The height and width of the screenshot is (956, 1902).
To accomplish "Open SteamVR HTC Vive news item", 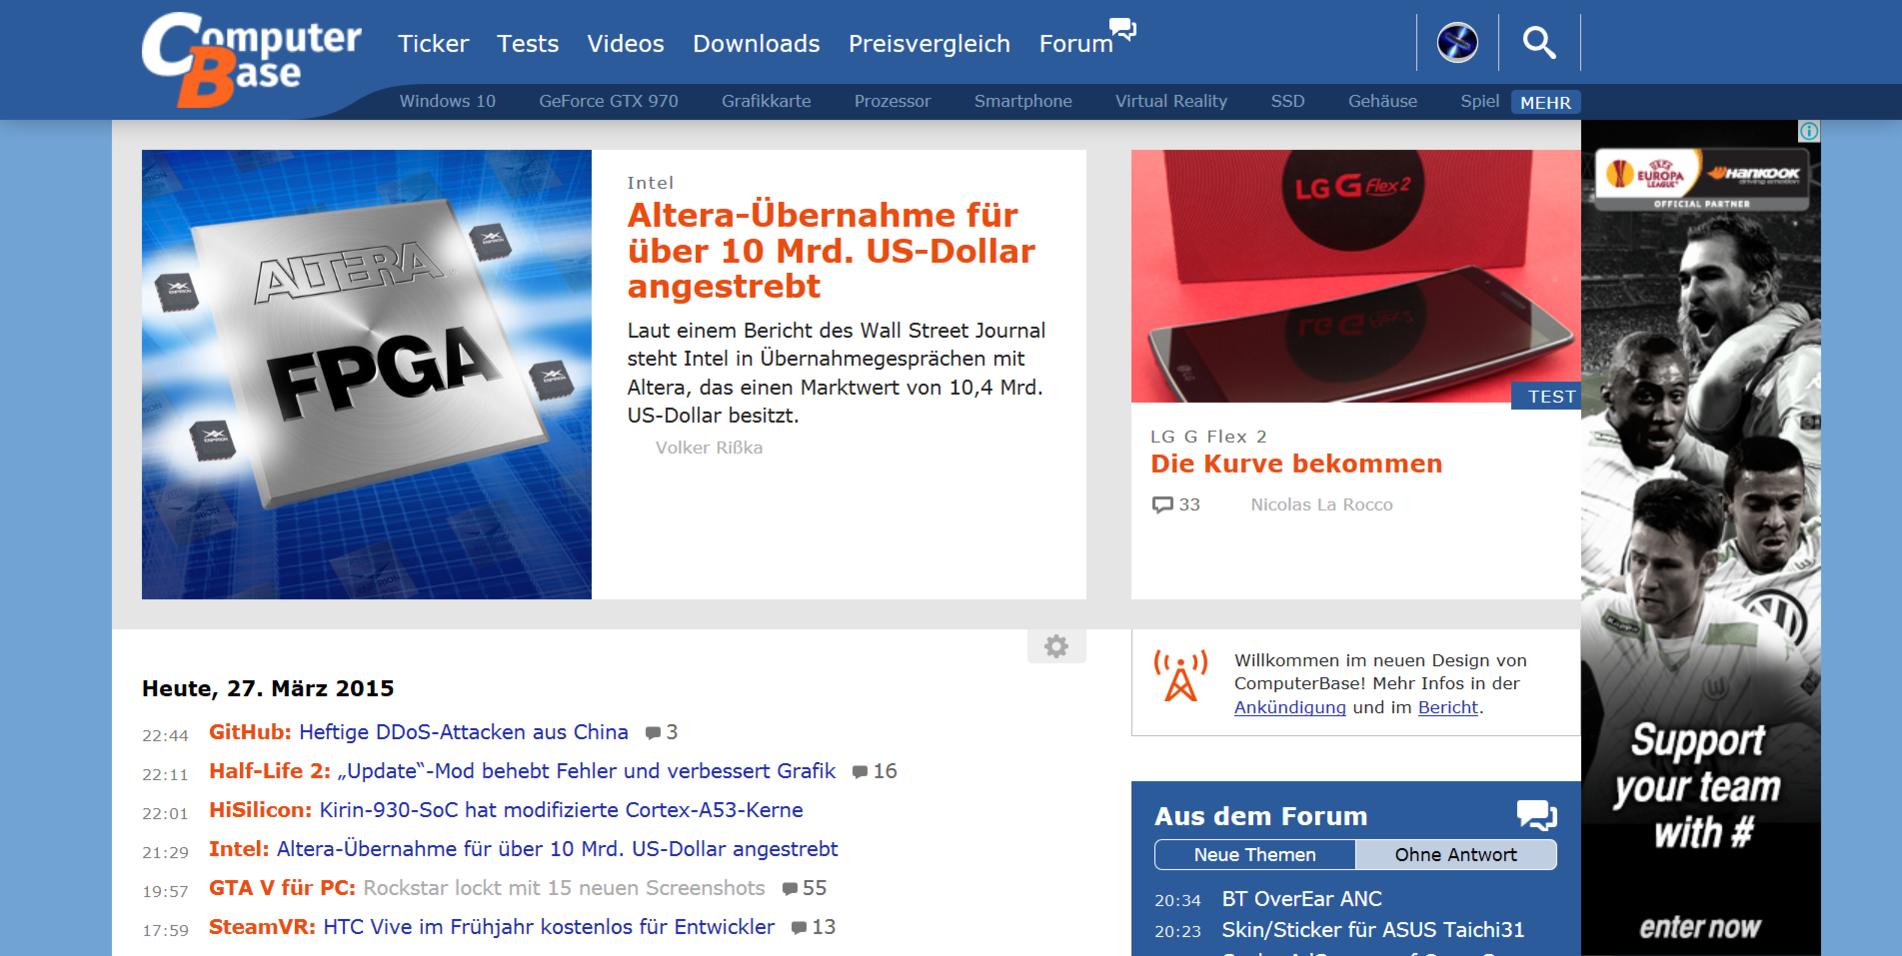I will (x=491, y=927).
